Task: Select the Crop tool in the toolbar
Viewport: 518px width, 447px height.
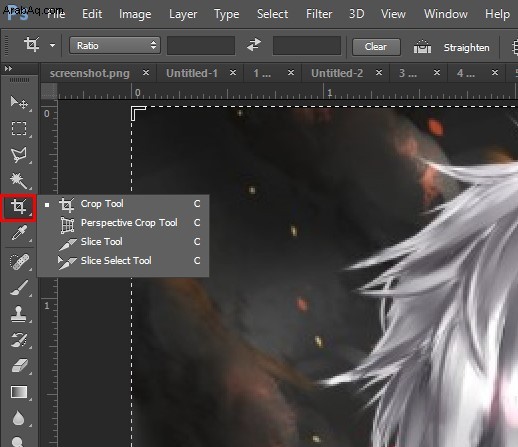Action: point(19,207)
